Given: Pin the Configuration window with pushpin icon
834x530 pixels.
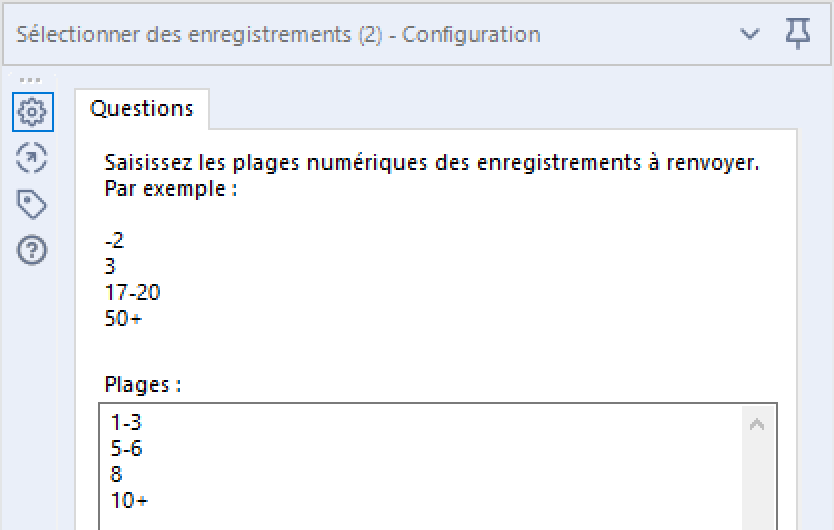Looking at the screenshot, I should tap(798, 34).
